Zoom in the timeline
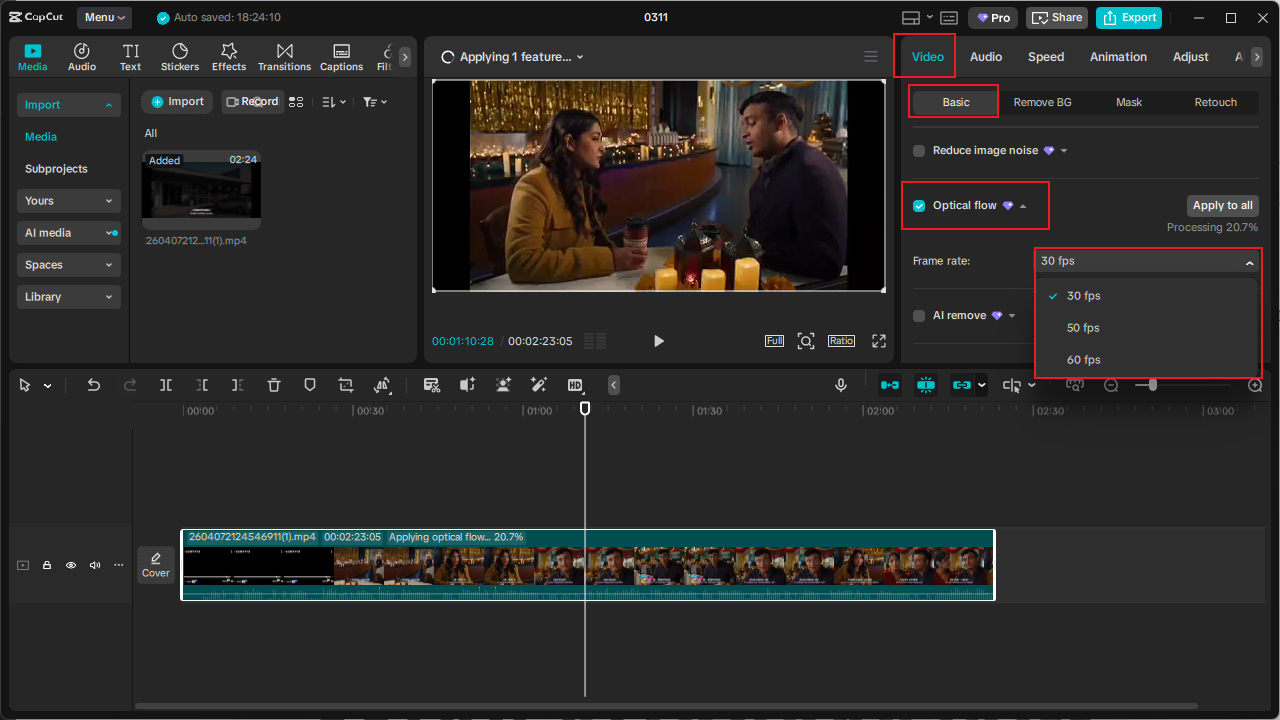This screenshot has width=1280, height=720. coord(1255,385)
